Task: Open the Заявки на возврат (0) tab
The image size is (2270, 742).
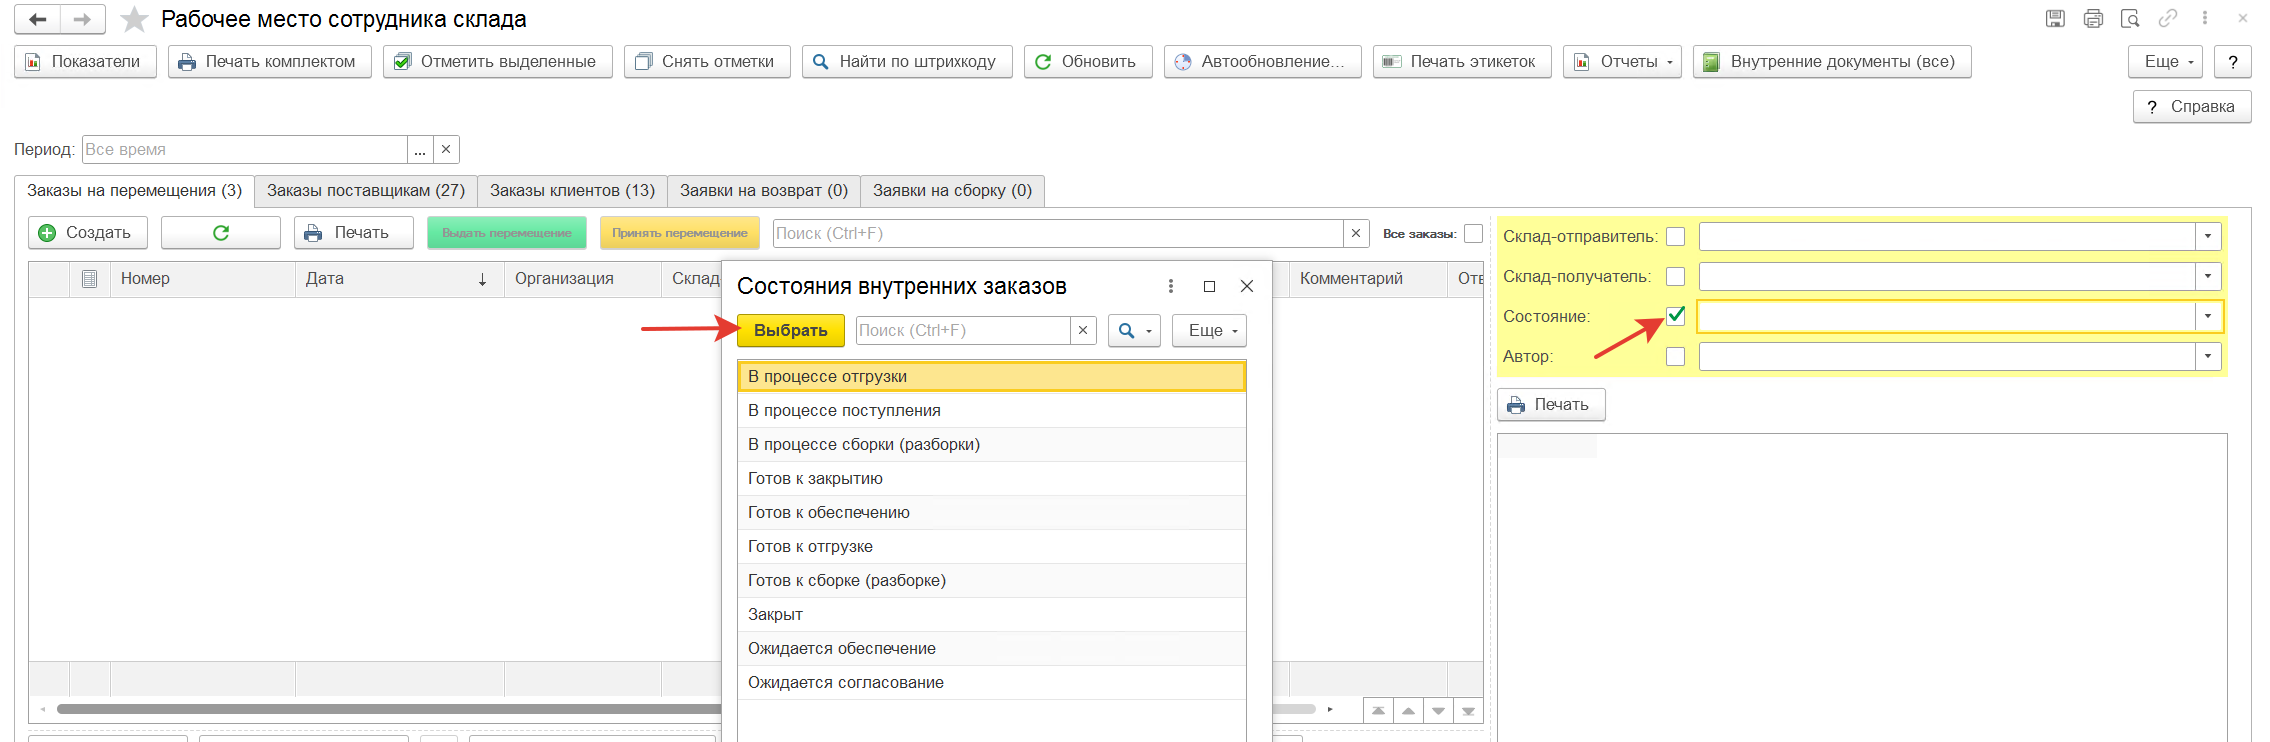Action: click(764, 190)
